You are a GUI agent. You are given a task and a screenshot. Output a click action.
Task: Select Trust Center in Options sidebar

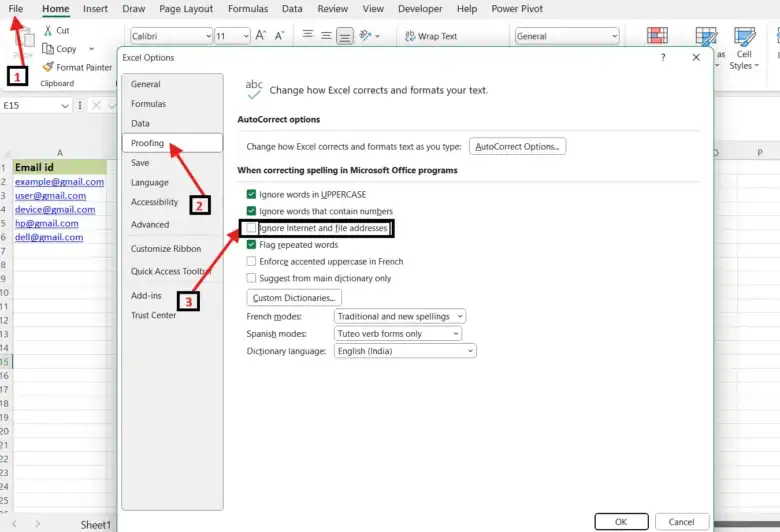(x=172, y=315)
